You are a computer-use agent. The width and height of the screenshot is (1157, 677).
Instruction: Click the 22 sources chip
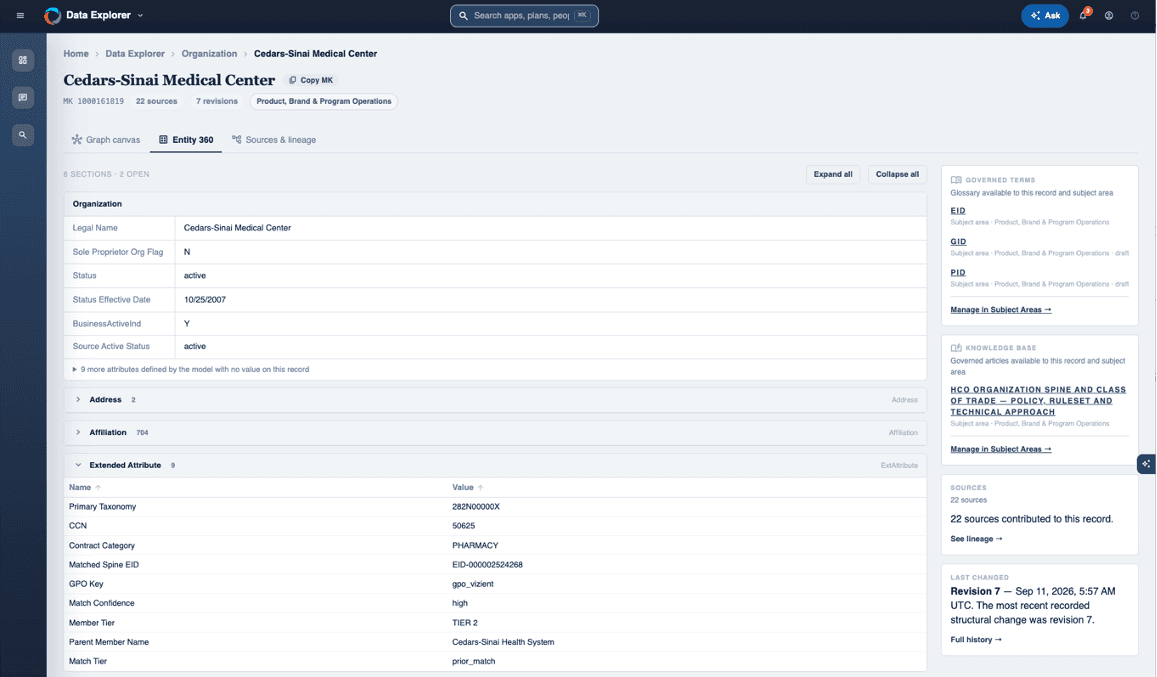pos(156,101)
